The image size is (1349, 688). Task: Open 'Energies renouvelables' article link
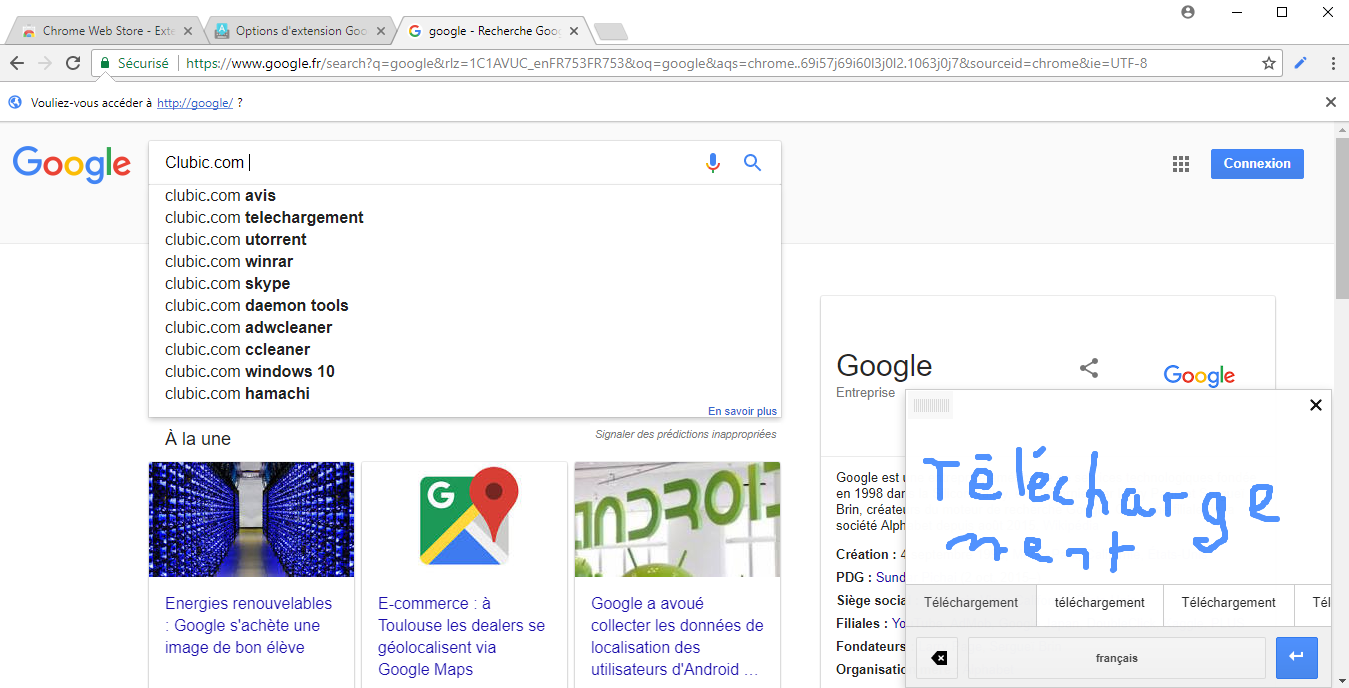pos(249,626)
